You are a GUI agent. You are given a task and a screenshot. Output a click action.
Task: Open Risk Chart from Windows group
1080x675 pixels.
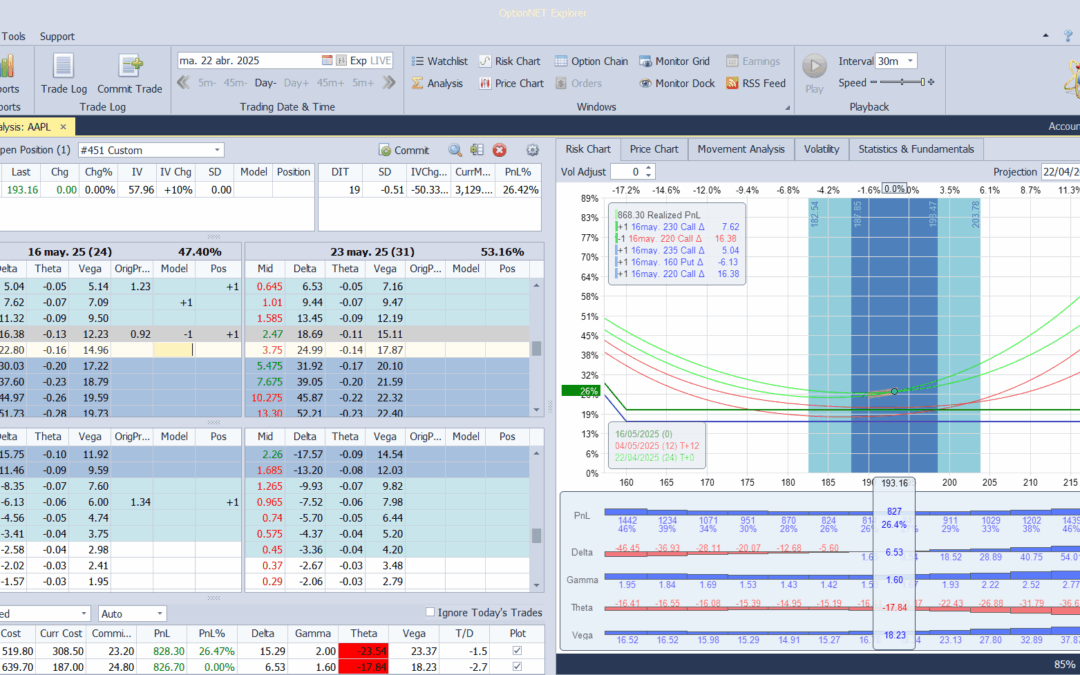click(510, 61)
